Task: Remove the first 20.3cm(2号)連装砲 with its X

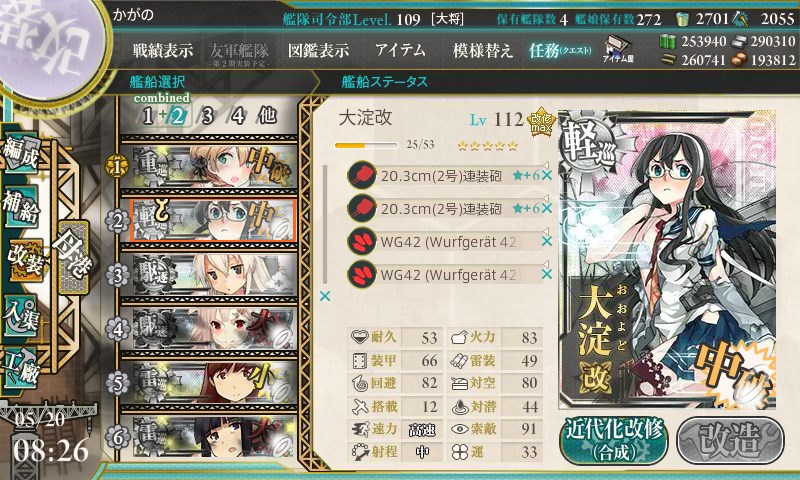Action: pos(546,175)
